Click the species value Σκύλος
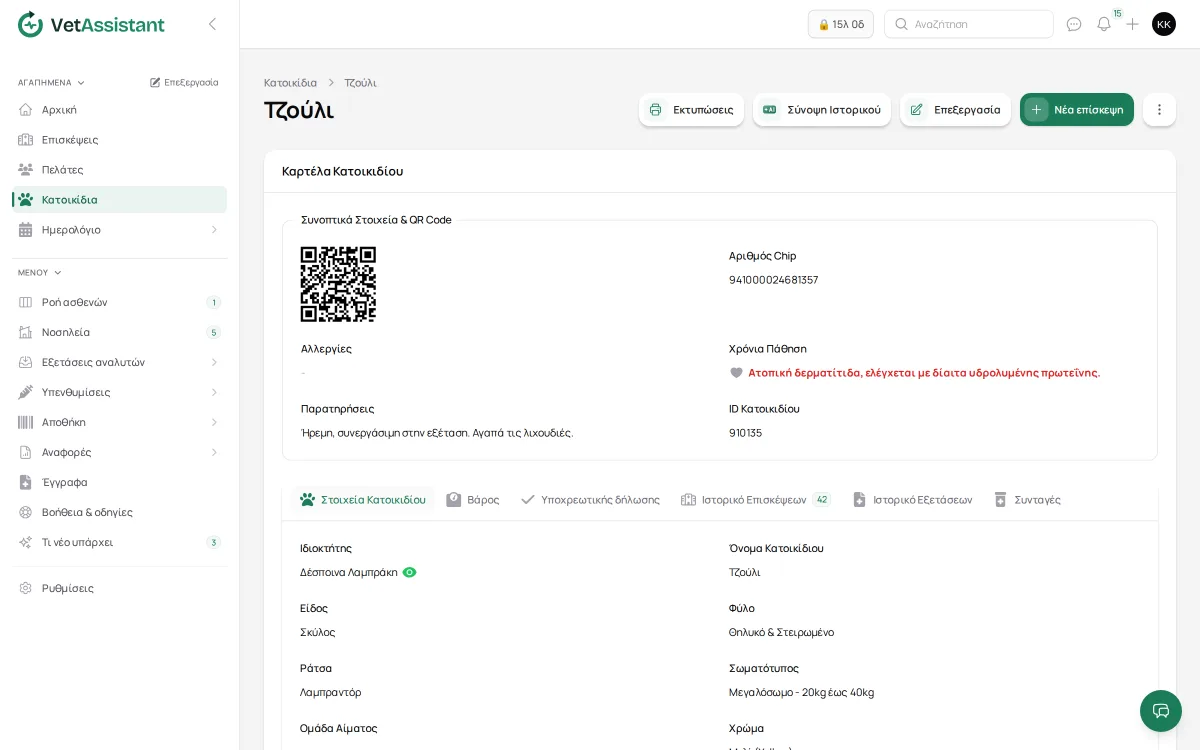1200x750 pixels. coord(318,633)
